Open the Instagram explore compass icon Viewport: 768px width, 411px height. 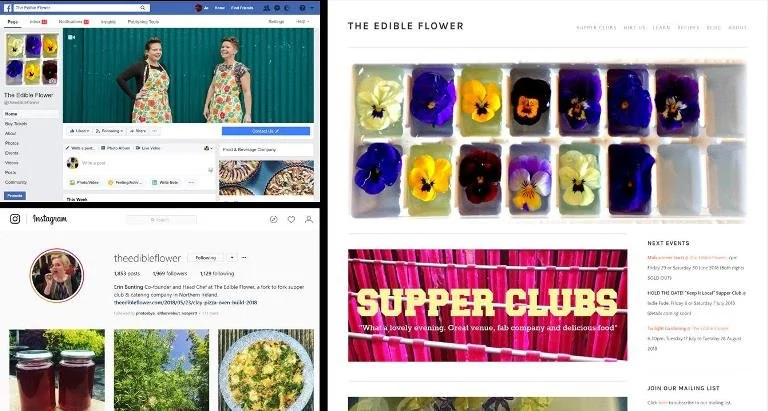click(x=274, y=219)
